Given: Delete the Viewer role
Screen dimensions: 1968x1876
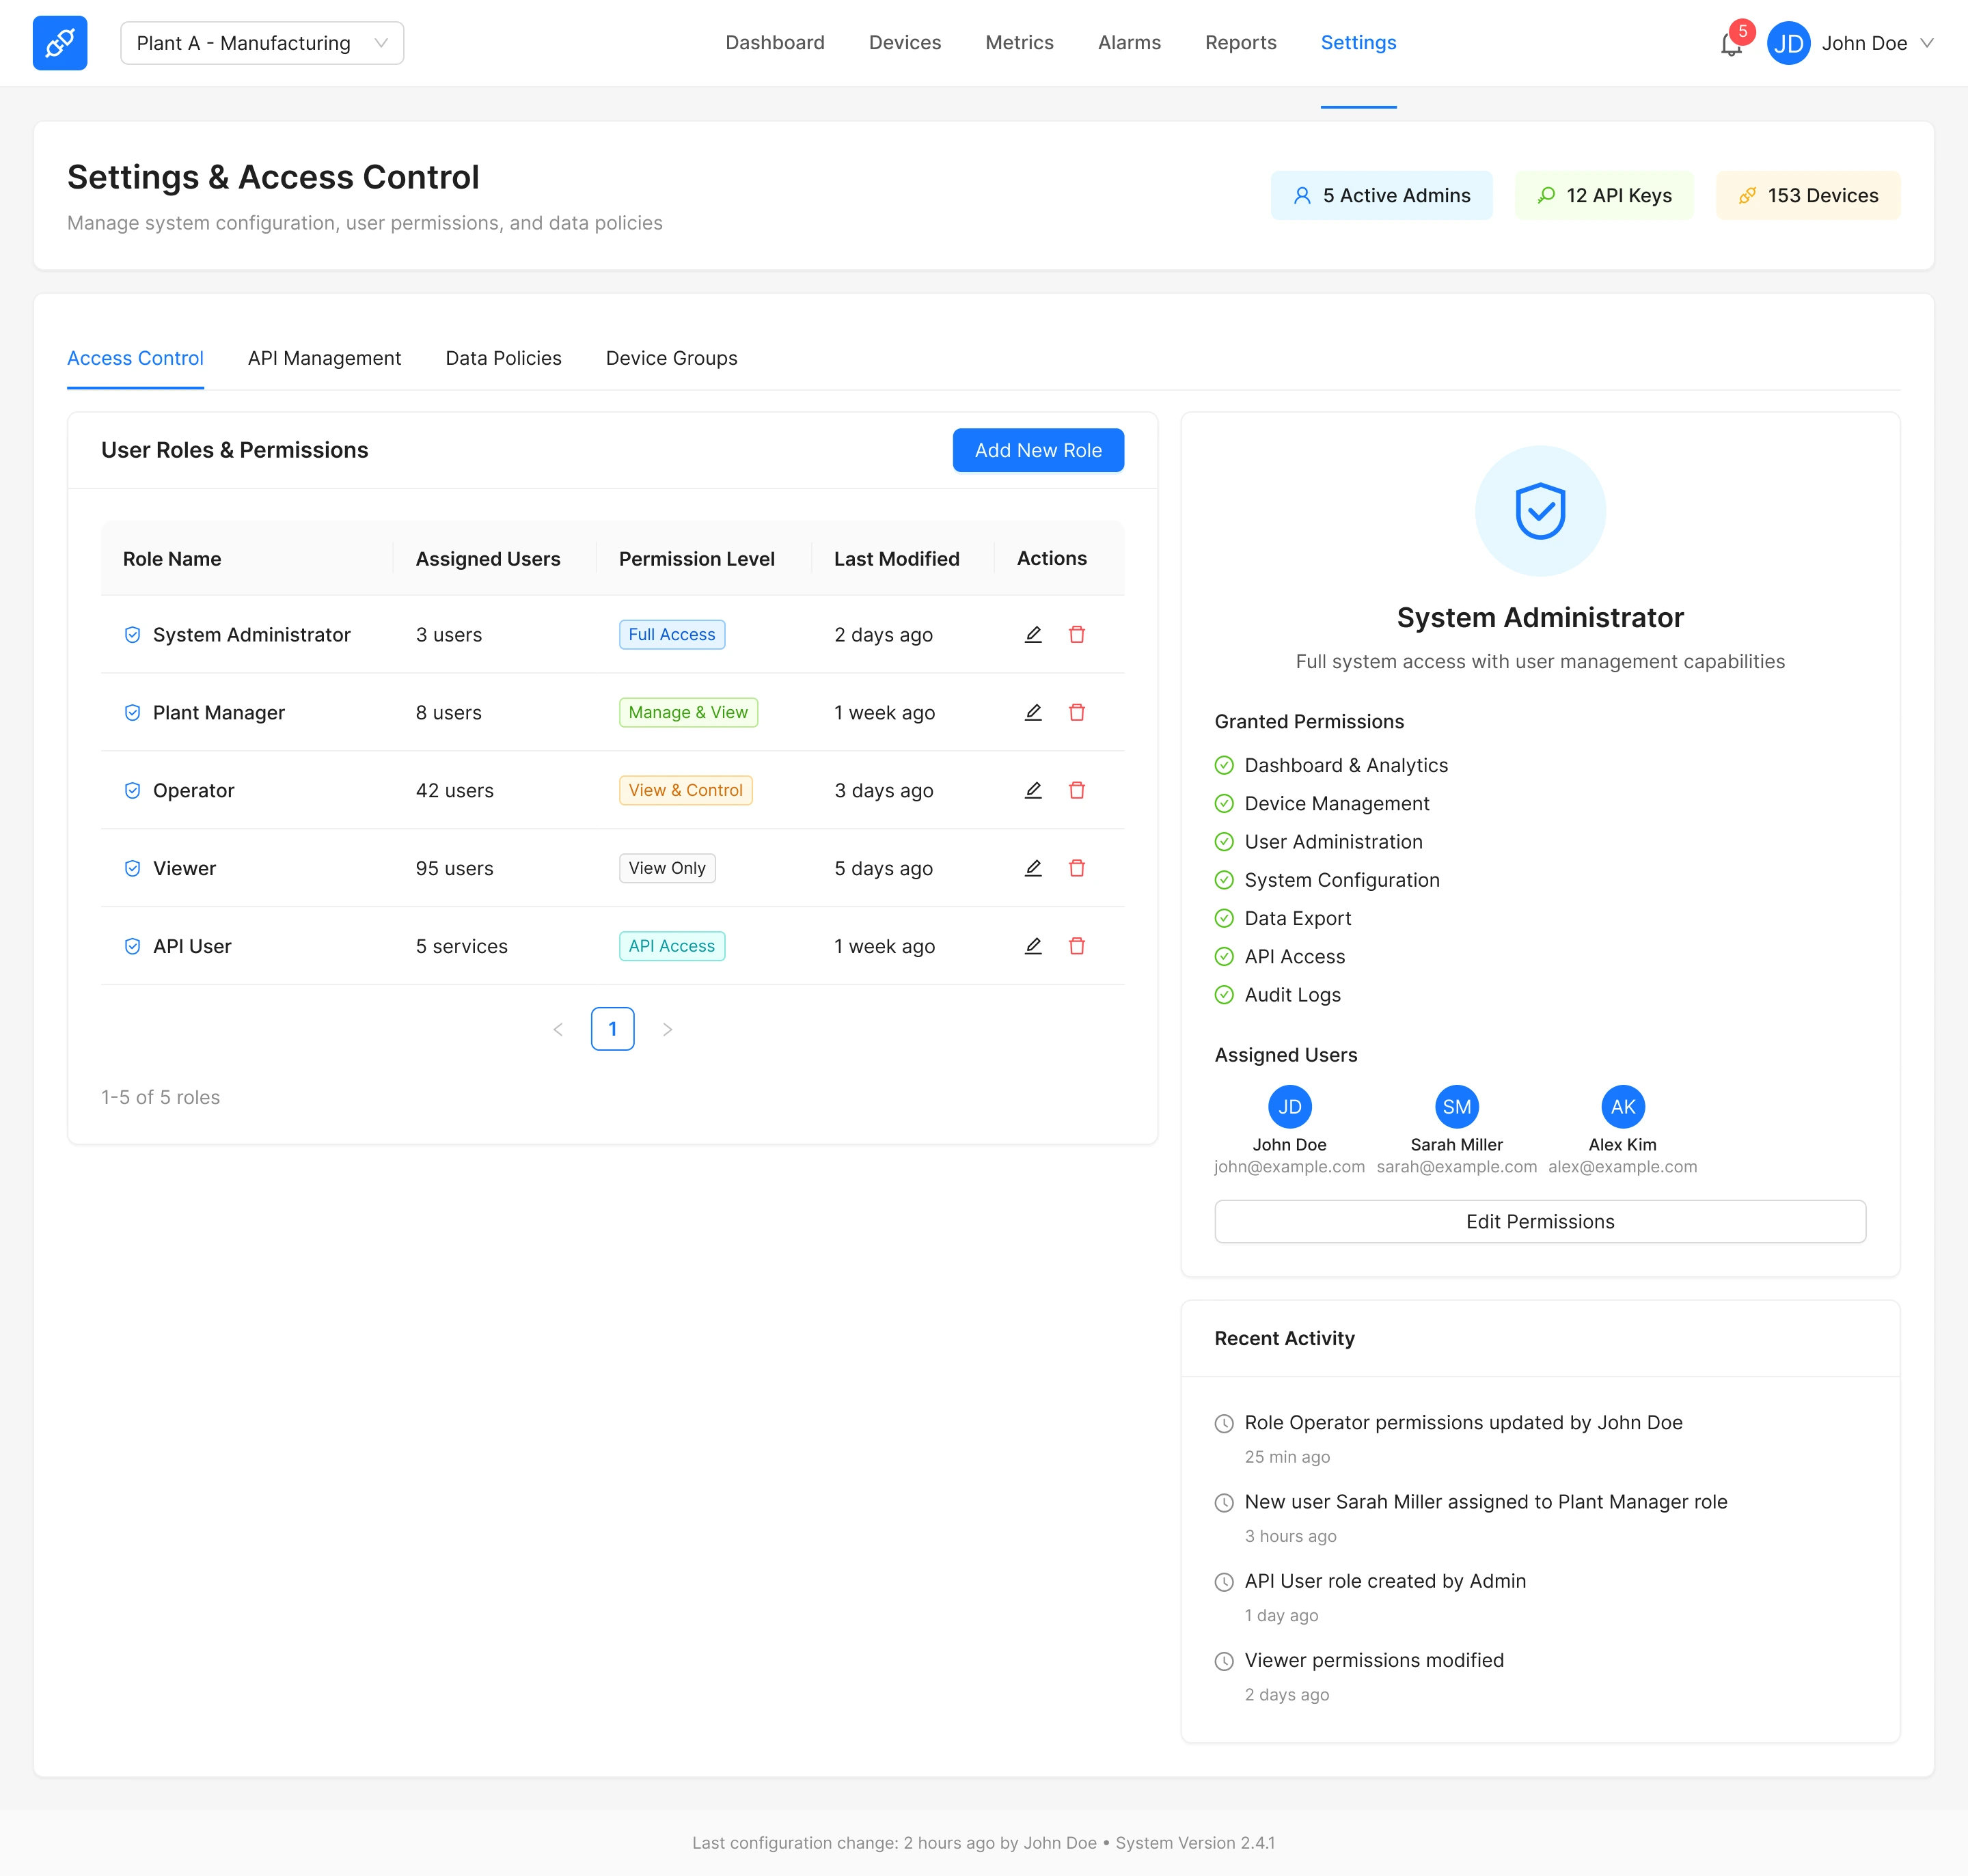Looking at the screenshot, I should click(1077, 868).
